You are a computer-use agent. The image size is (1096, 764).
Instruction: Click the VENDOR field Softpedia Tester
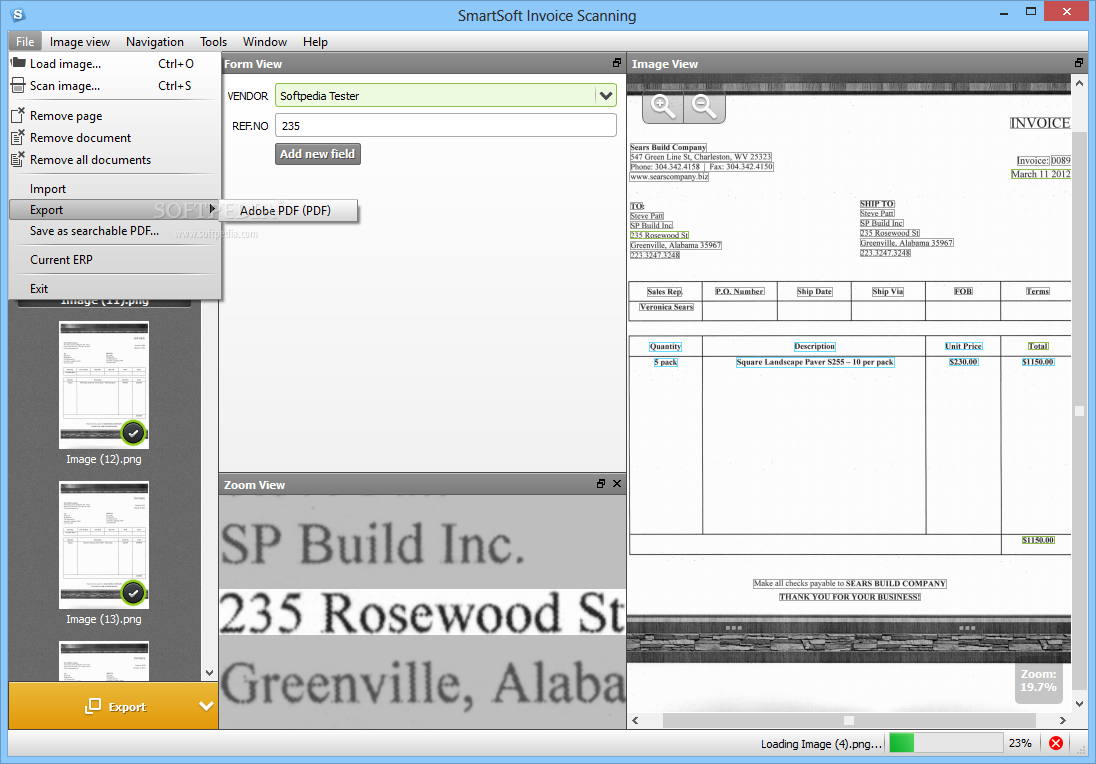(445, 96)
